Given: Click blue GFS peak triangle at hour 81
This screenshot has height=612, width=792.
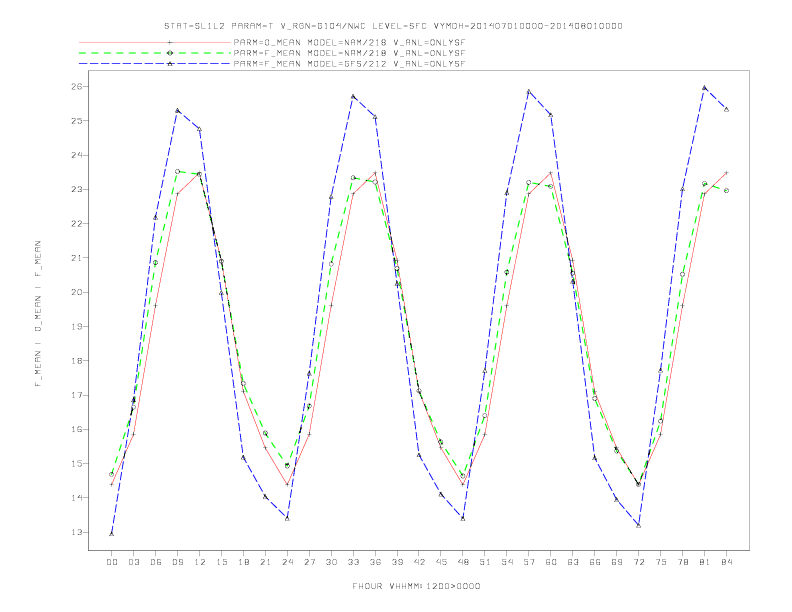Looking at the screenshot, I should [x=705, y=87].
